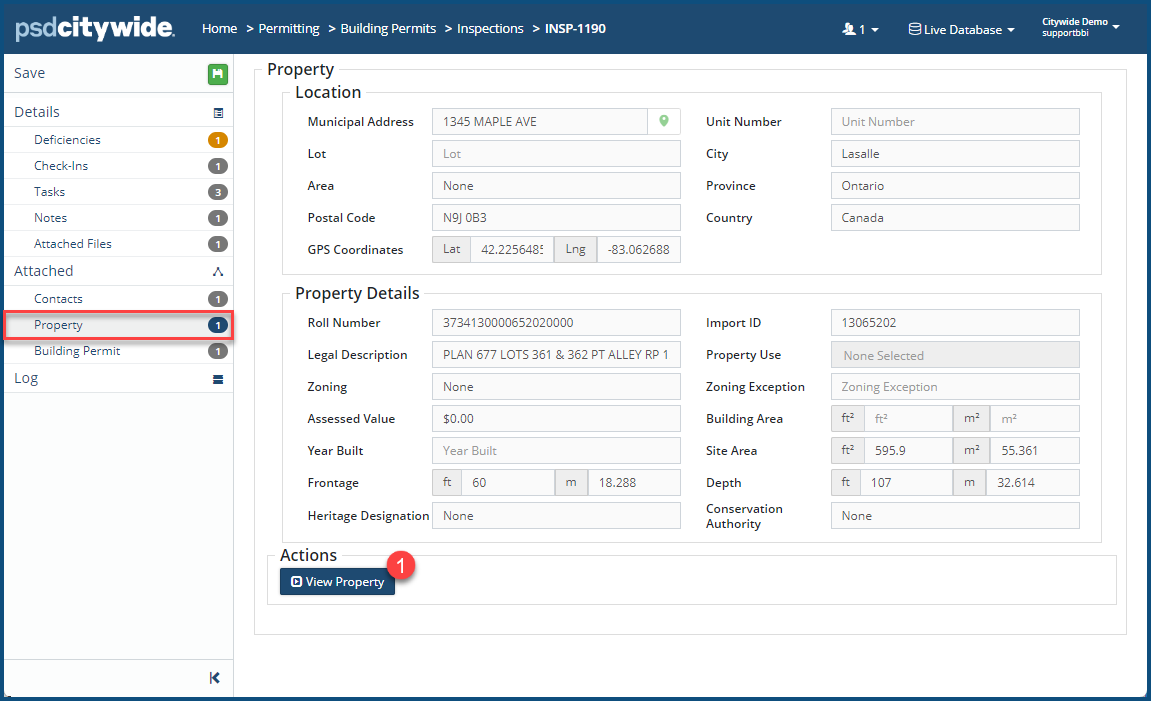This screenshot has height=701, width=1151.
Task: Open Check-Ins in the sidebar
Action: pyautogui.click(x=119, y=166)
